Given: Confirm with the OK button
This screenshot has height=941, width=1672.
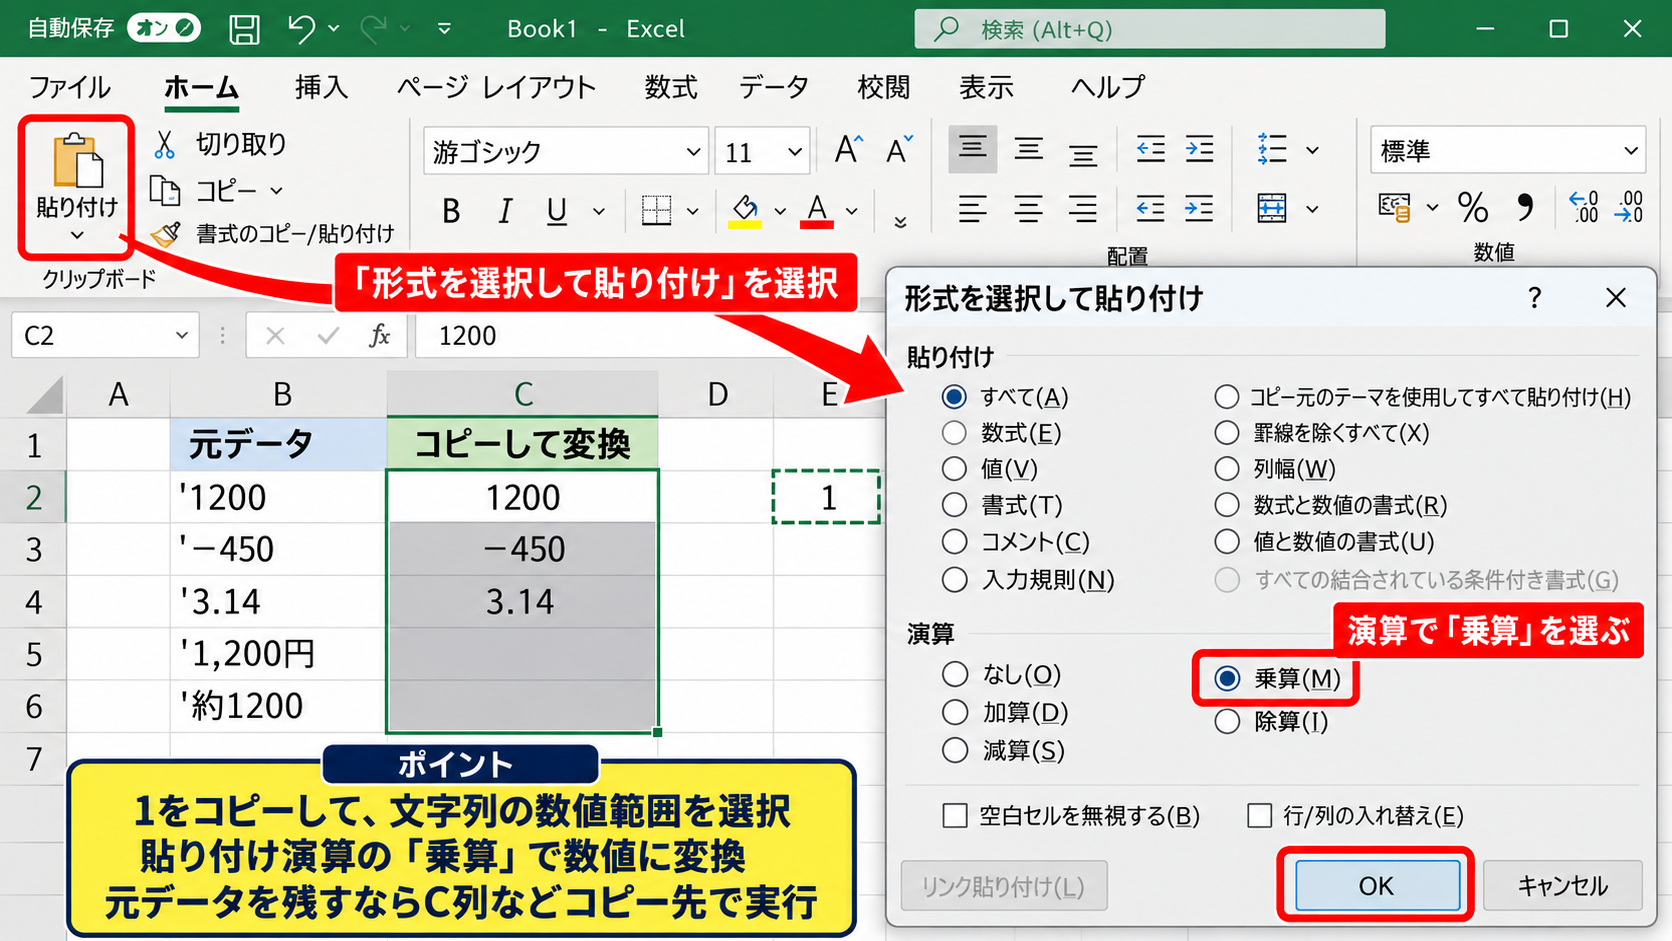Looking at the screenshot, I should (x=1376, y=886).
